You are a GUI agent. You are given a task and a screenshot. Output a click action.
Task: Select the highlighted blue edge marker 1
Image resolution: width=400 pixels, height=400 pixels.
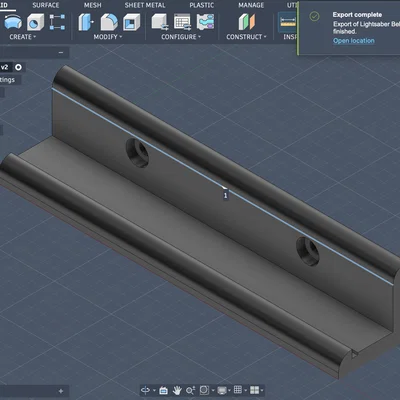[225, 195]
